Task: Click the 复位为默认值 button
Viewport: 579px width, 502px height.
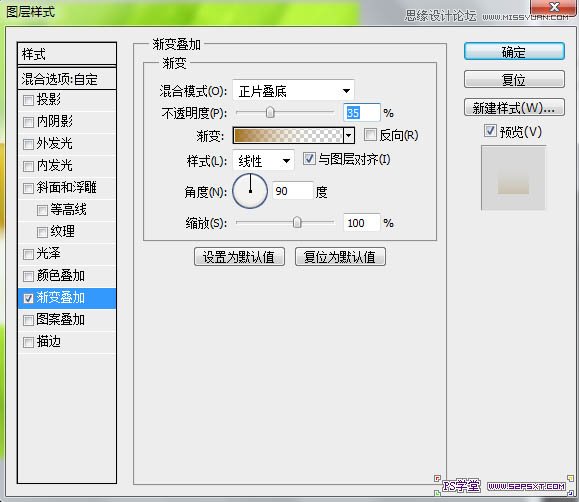Action: (x=340, y=257)
